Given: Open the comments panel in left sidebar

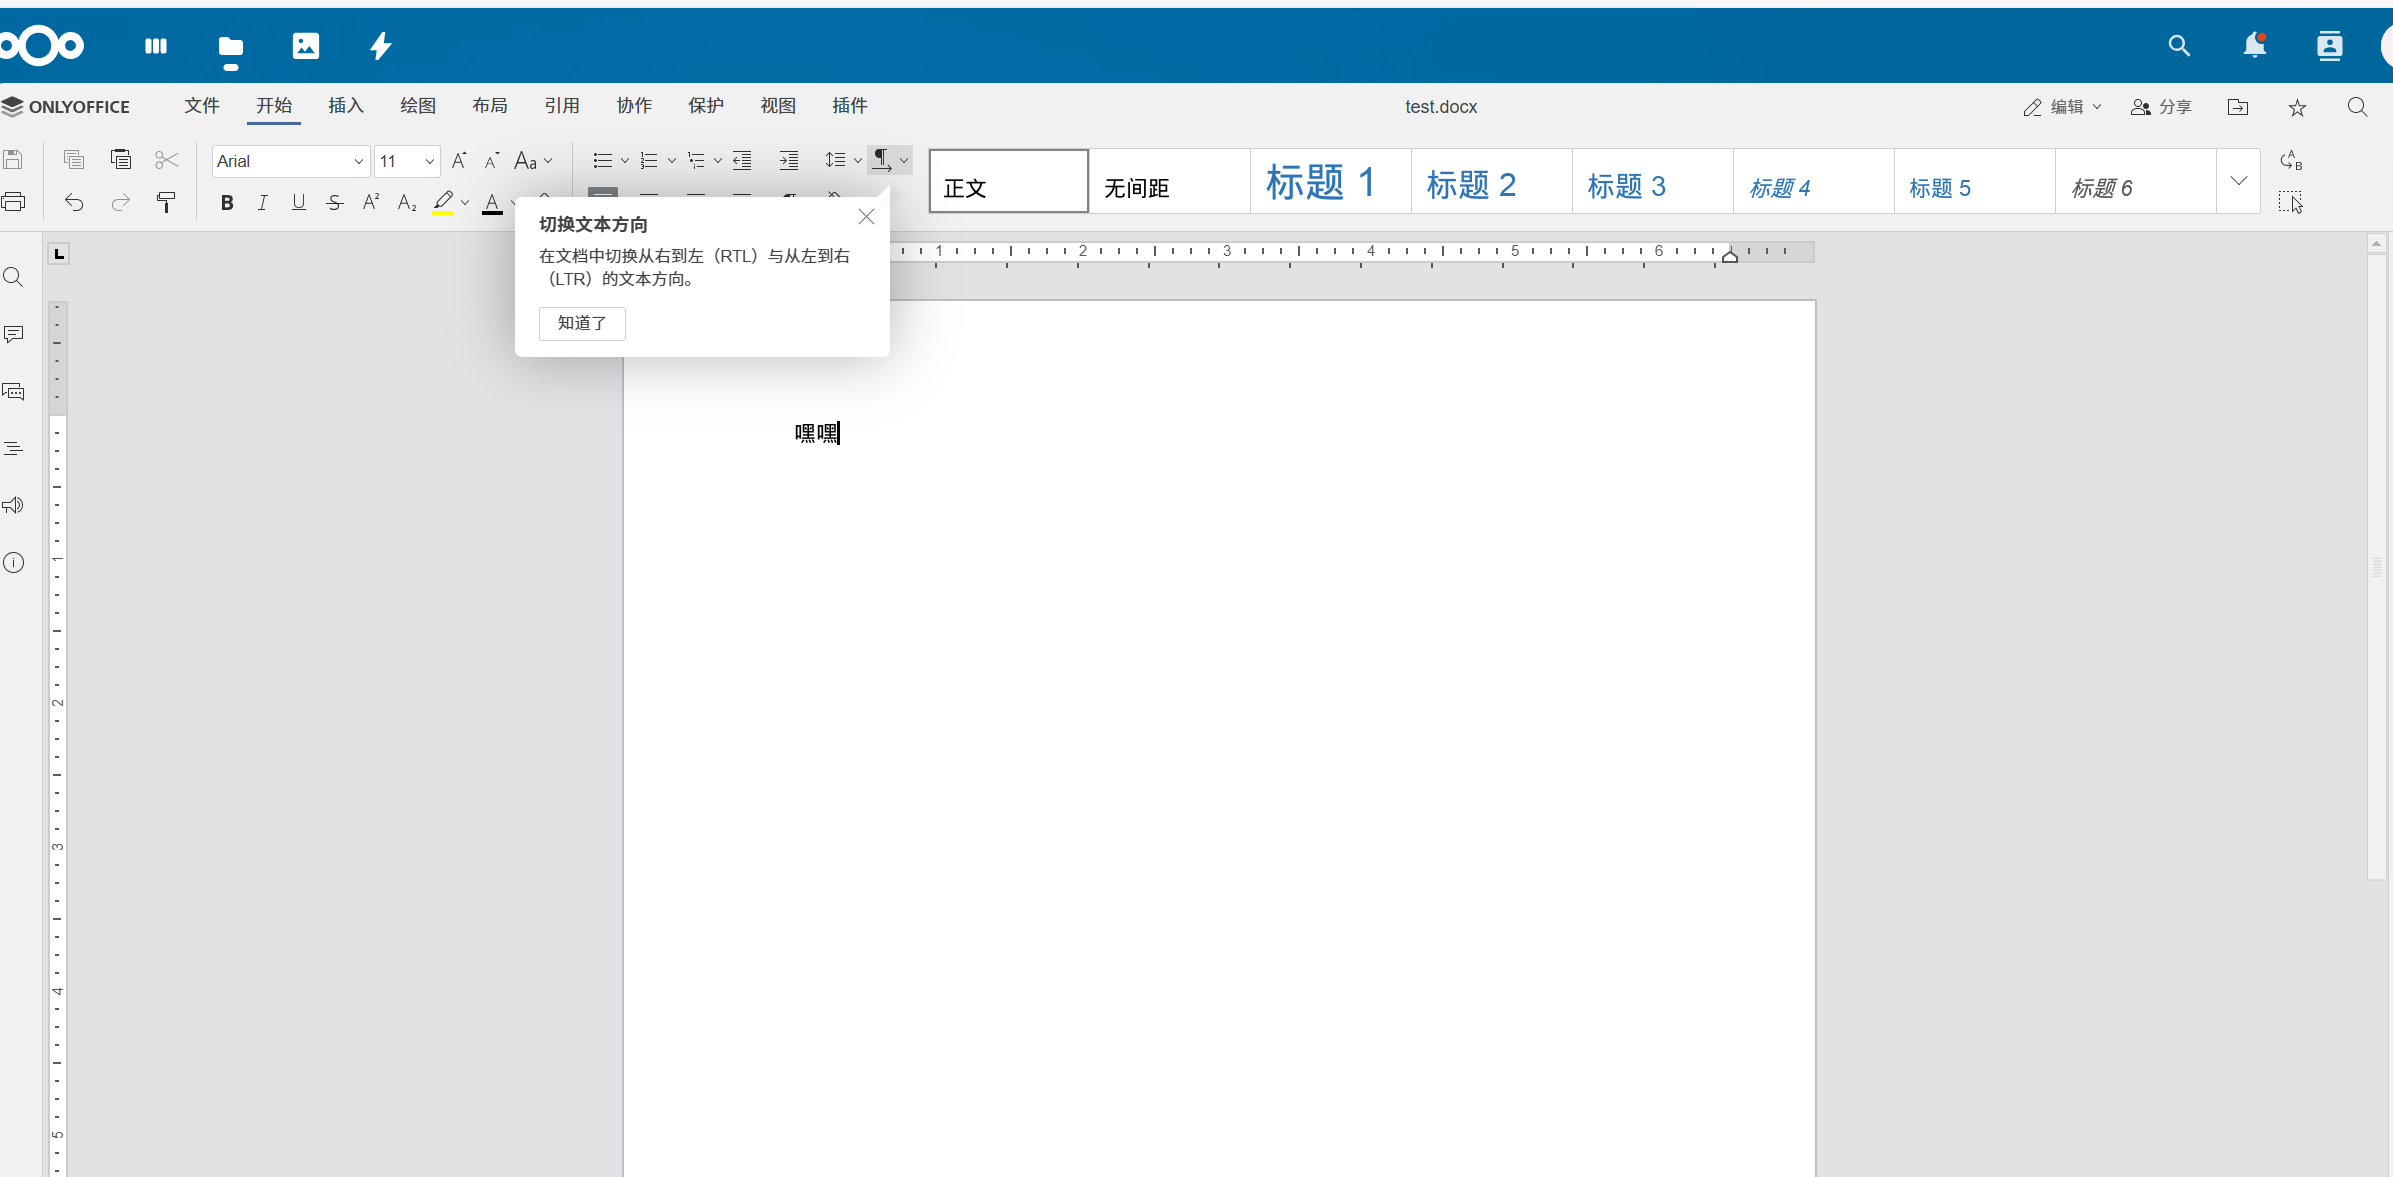Looking at the screenshot, I should pos(14,334).
